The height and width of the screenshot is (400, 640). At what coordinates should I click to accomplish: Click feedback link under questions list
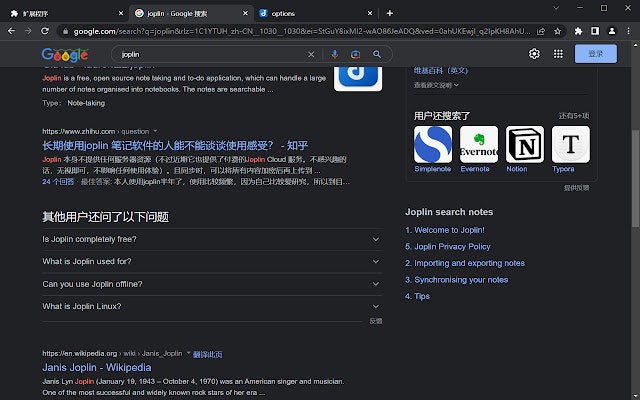[376, 321]
